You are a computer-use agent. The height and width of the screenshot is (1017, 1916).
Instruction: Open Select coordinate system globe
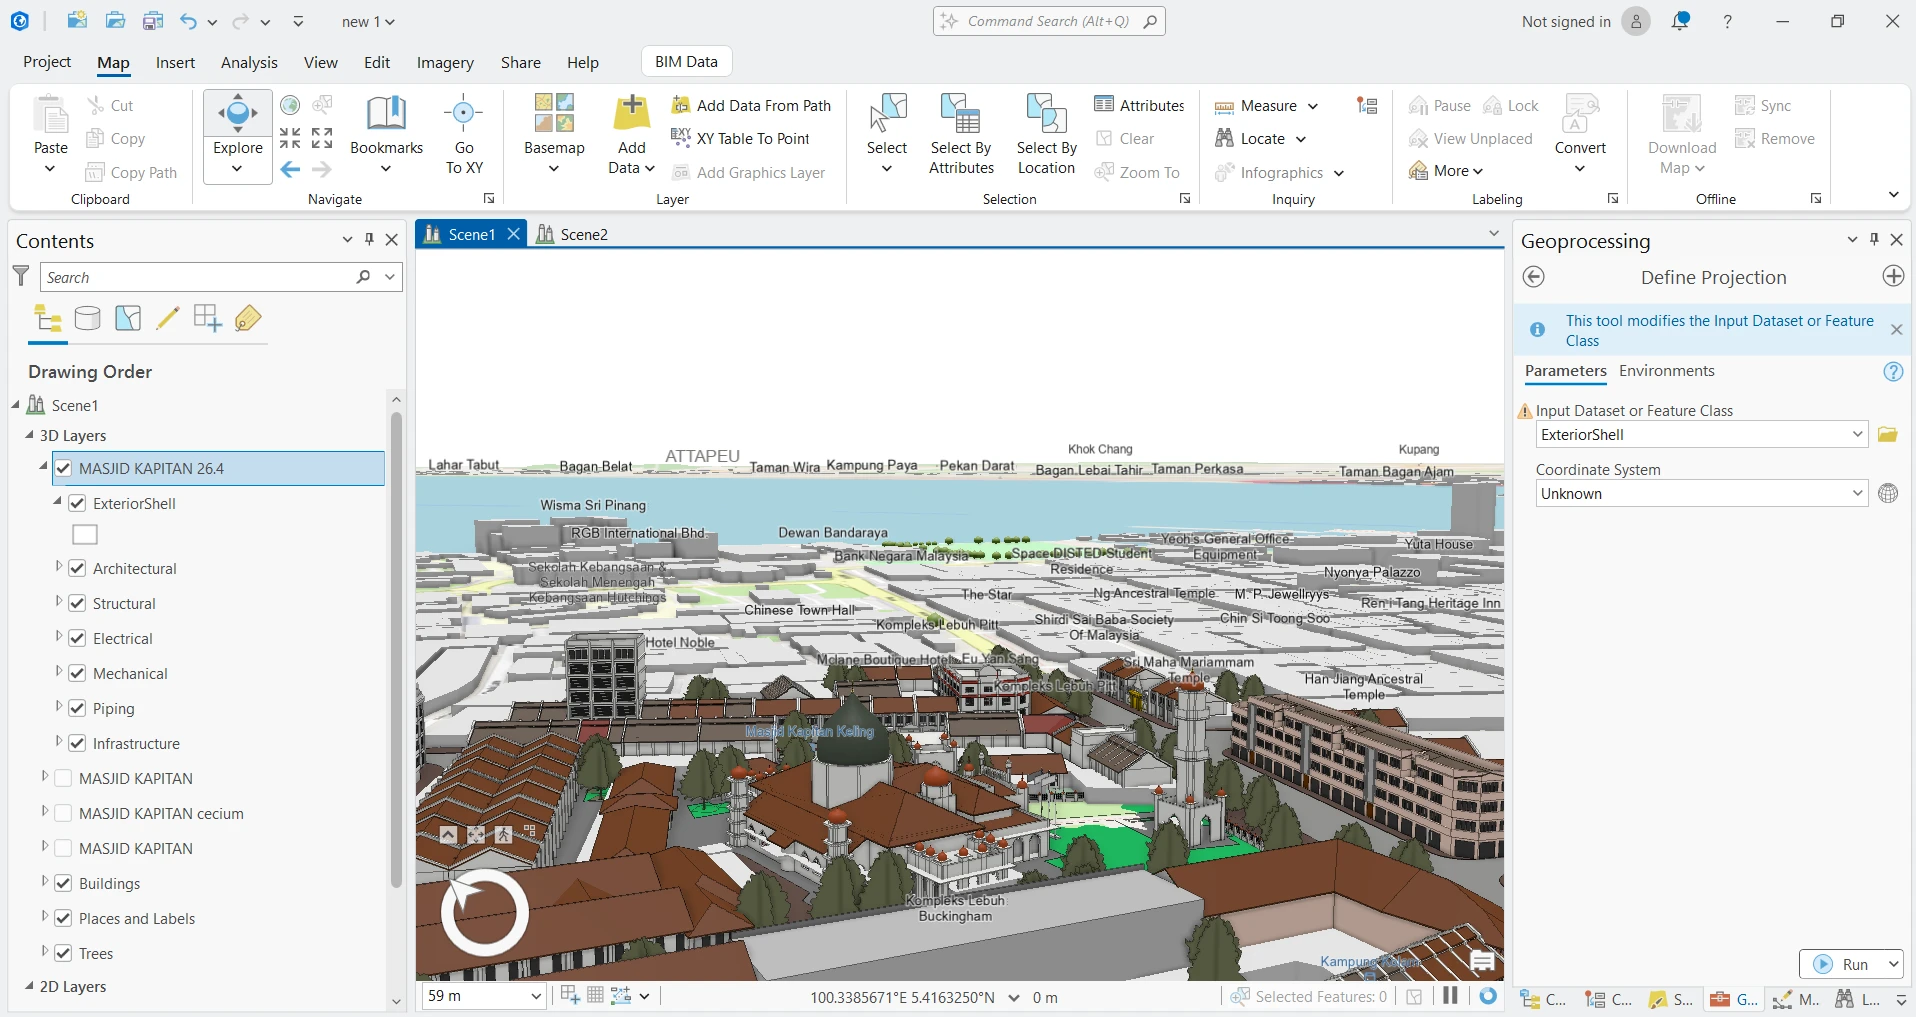pos(1888,494)
